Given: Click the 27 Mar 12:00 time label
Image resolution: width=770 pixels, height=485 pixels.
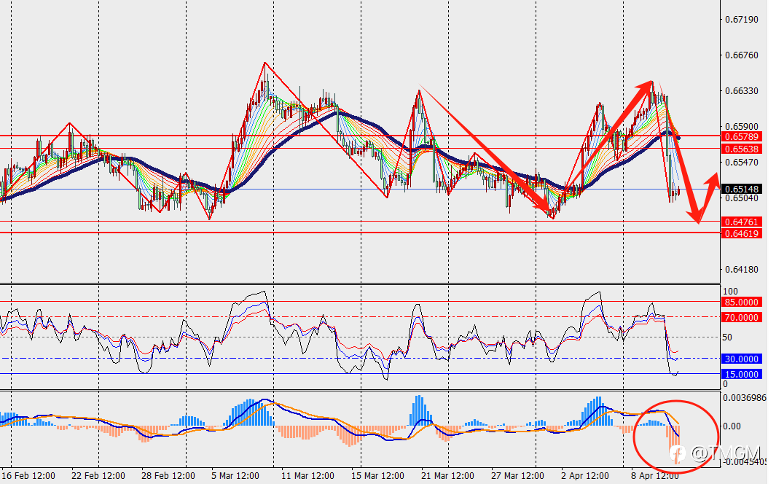Looking at the screenshot, I should tap(518, 476).
